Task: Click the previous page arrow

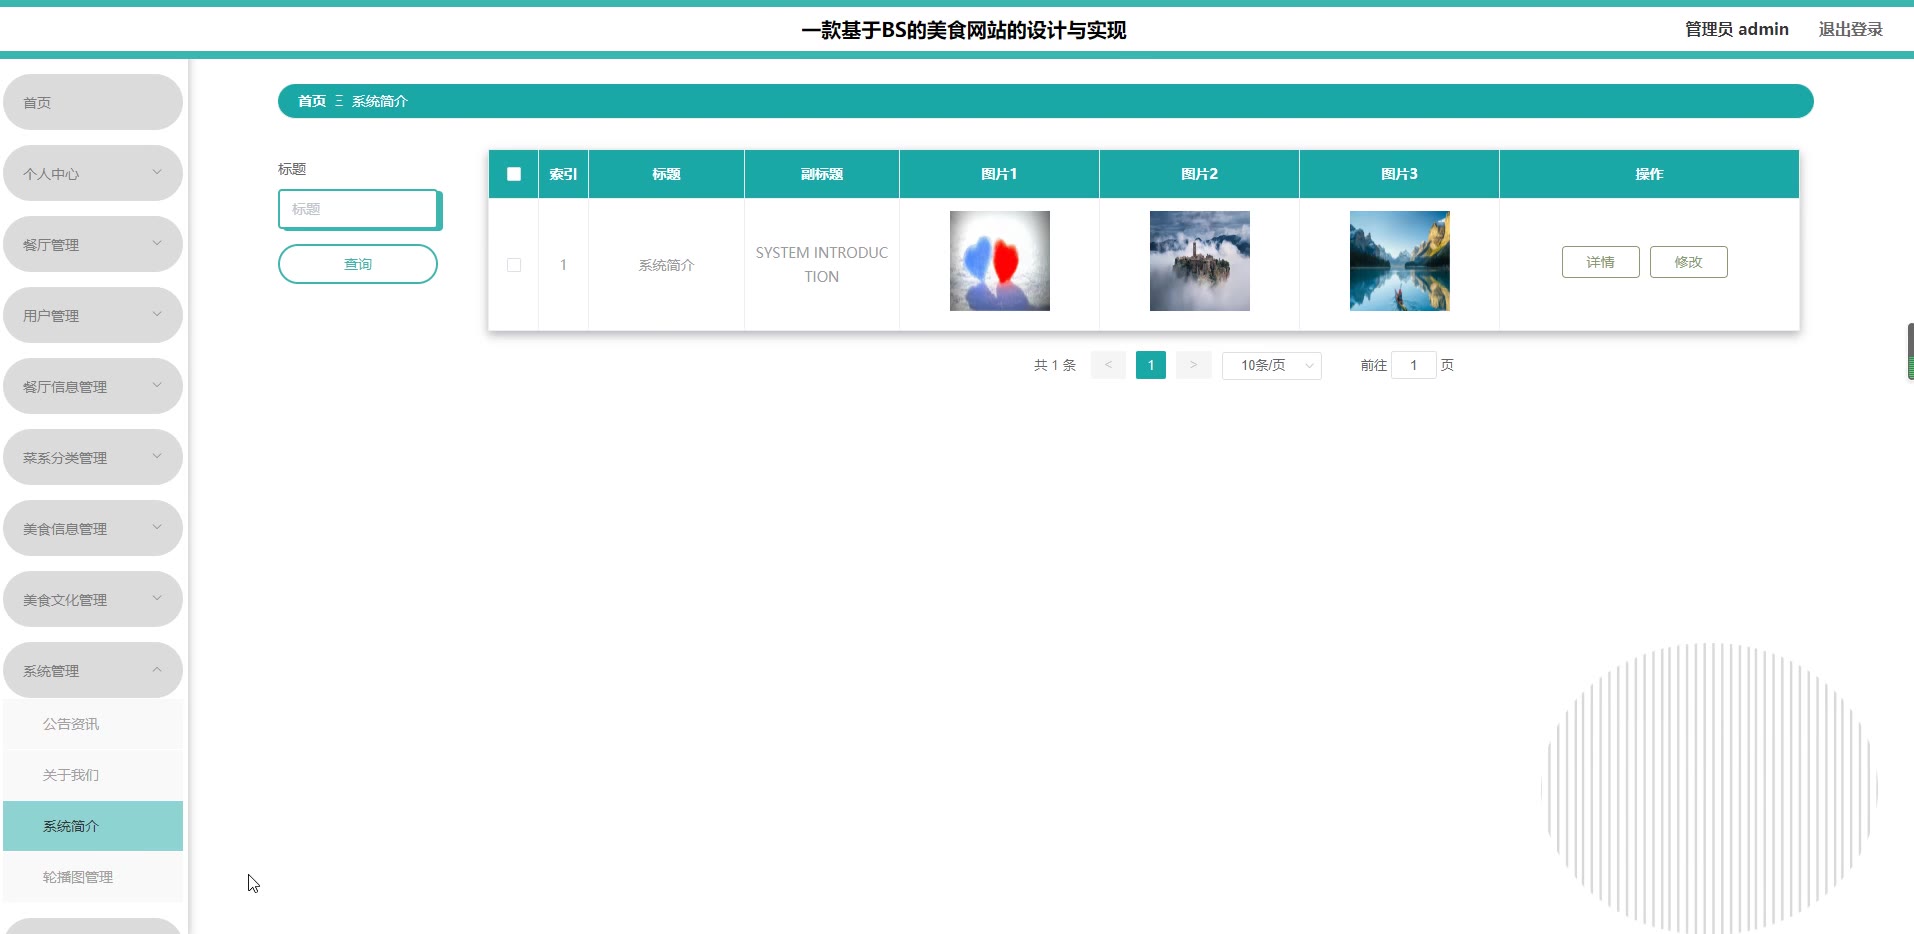Action: (x=1108, y=365)
